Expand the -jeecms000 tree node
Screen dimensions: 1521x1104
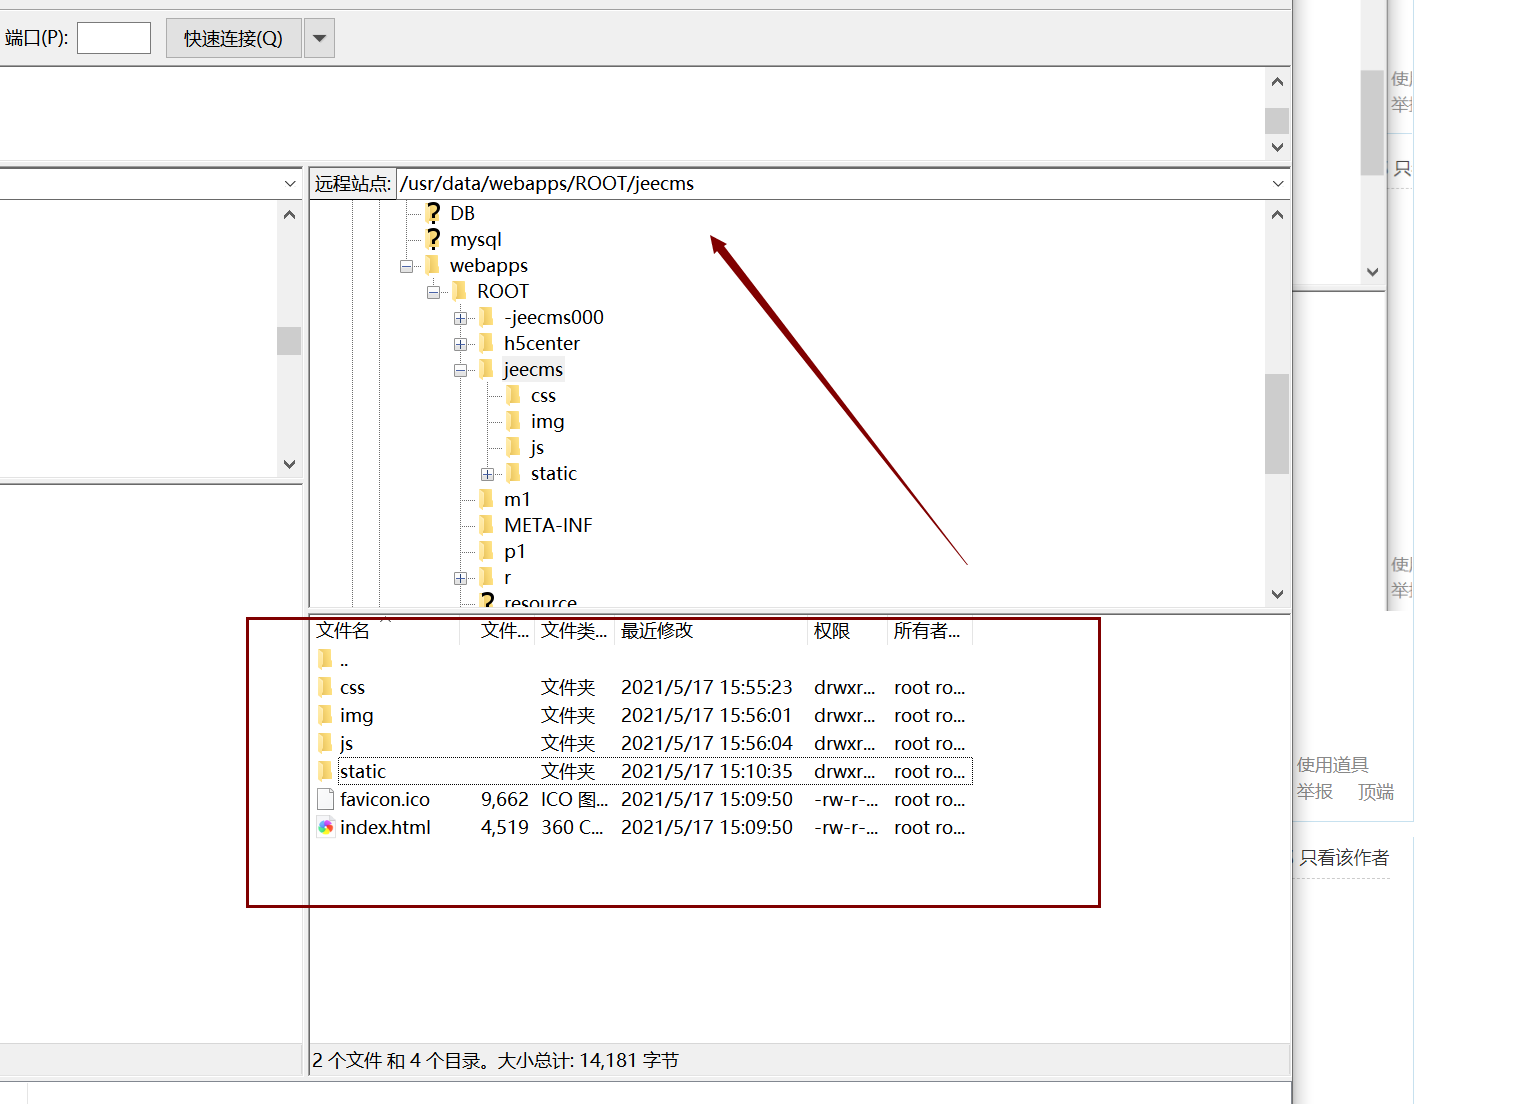coord(460,318)
